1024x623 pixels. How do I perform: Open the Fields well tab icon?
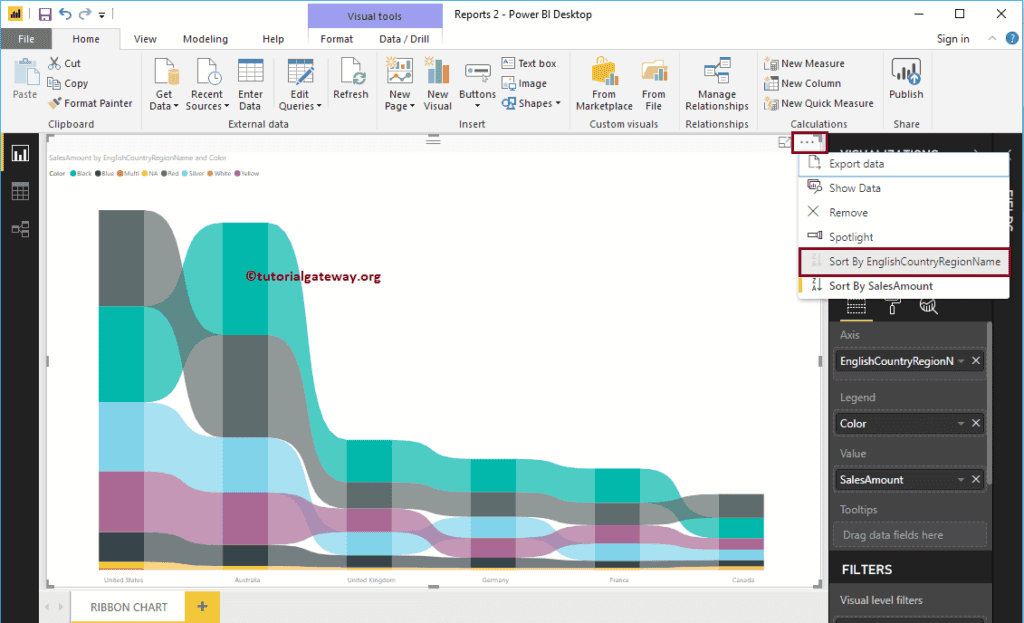click(x=856, y=306)
